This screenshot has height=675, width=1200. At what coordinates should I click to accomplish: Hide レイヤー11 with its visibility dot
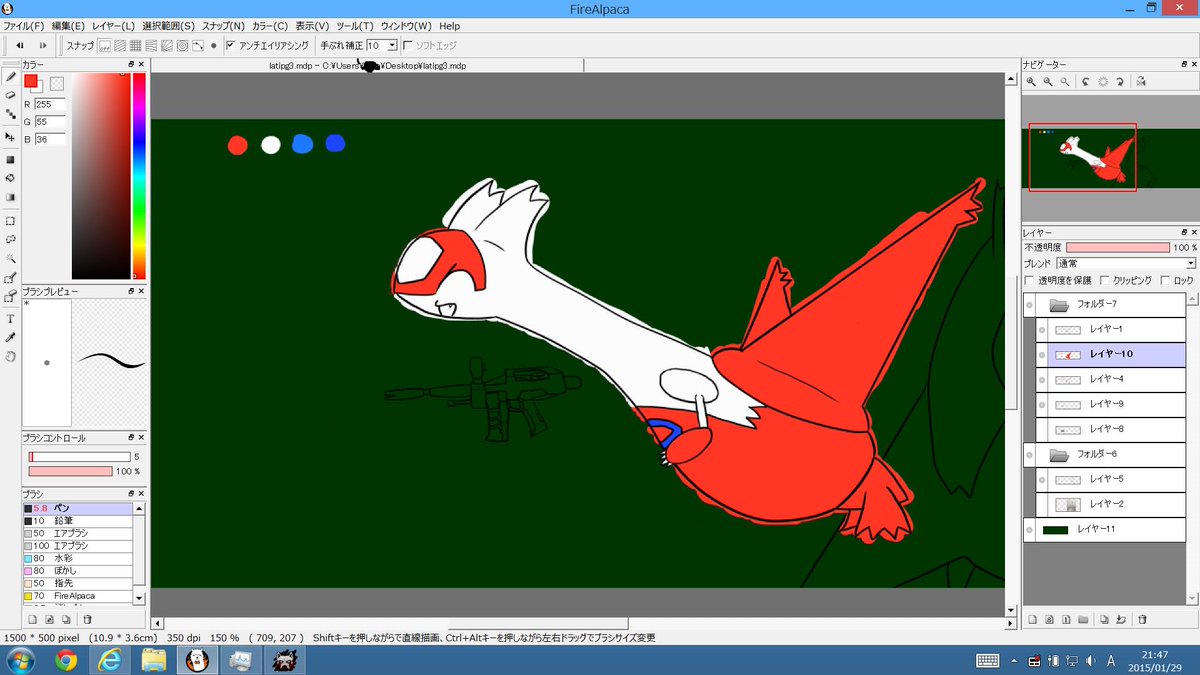pyautogui.click(x=1029, y=530)
